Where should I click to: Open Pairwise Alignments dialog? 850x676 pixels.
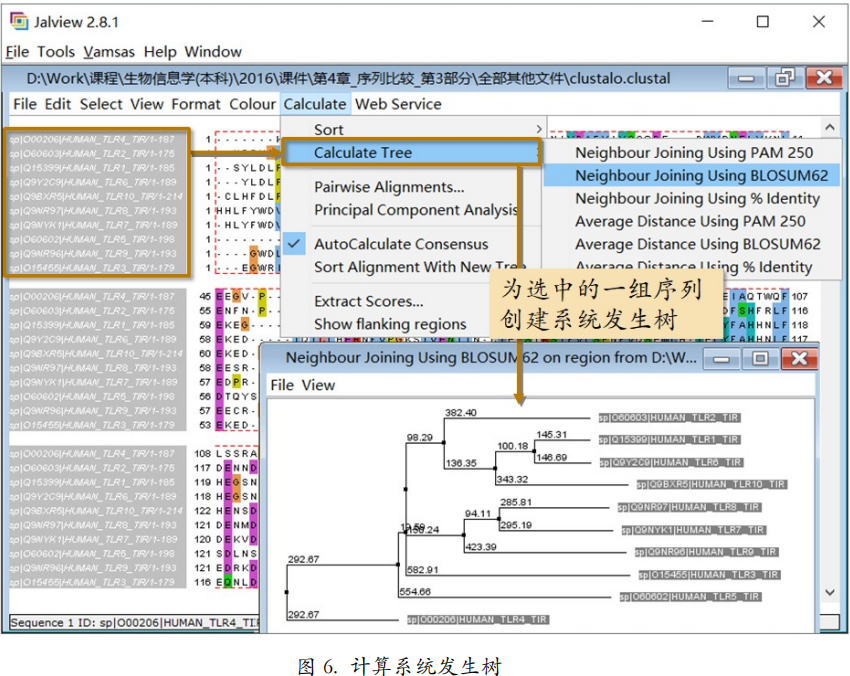coord(389,187)
